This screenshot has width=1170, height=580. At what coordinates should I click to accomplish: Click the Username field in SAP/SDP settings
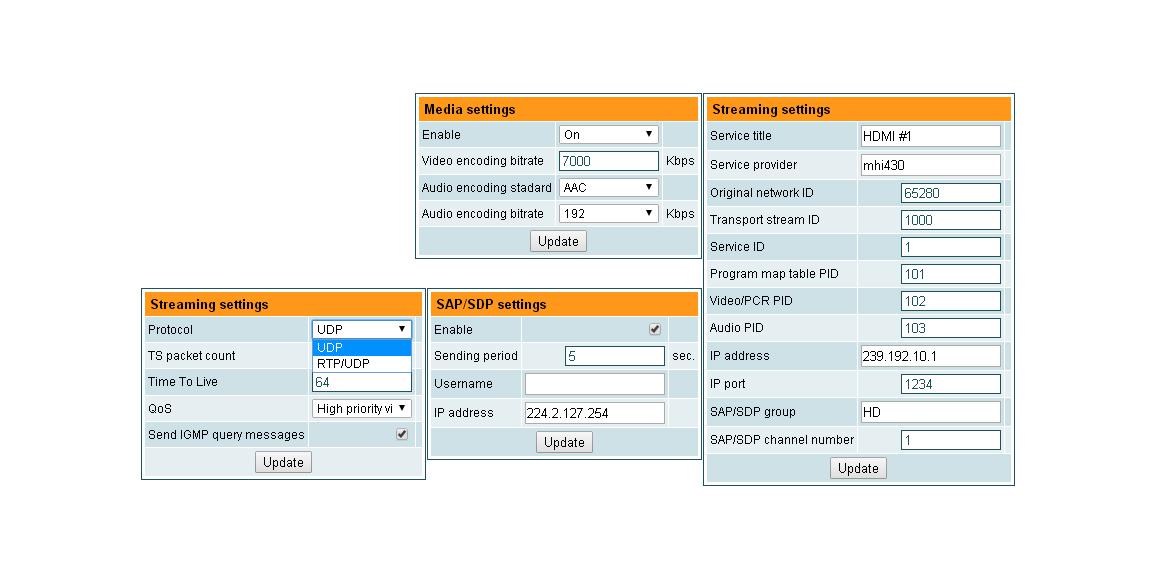pos(594,383)
